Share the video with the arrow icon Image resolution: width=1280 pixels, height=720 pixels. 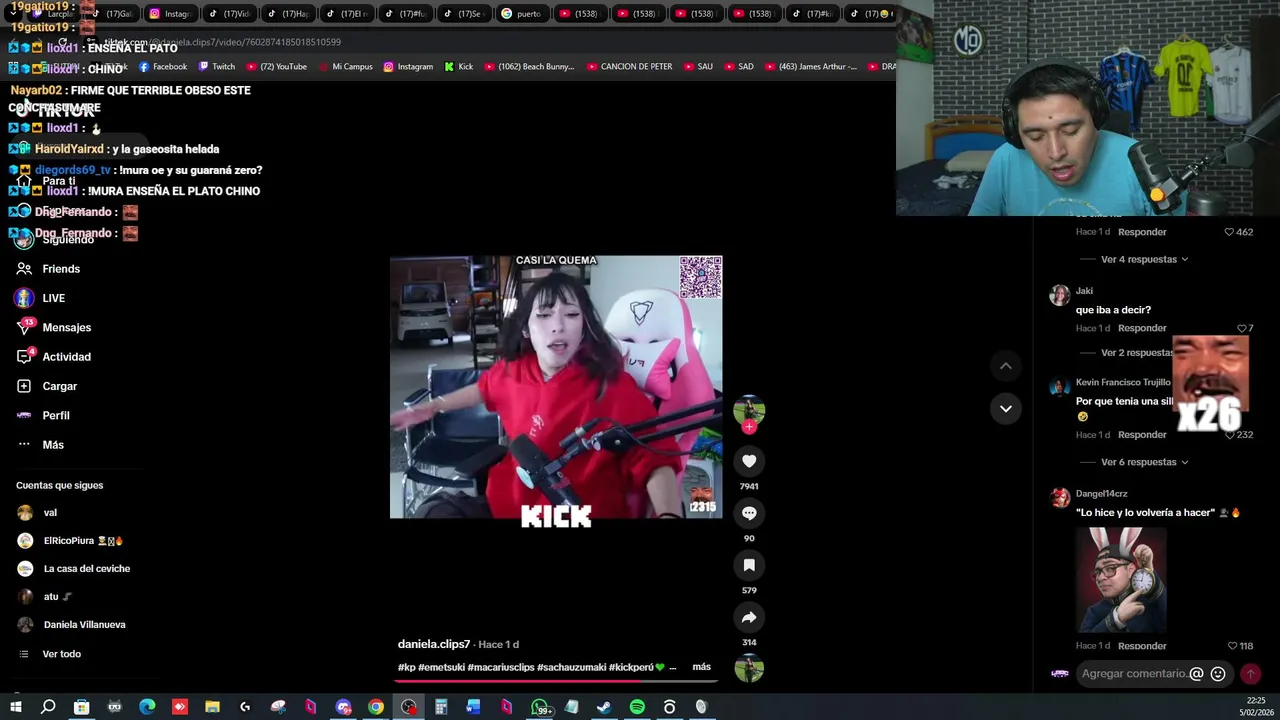click(749, 617)
